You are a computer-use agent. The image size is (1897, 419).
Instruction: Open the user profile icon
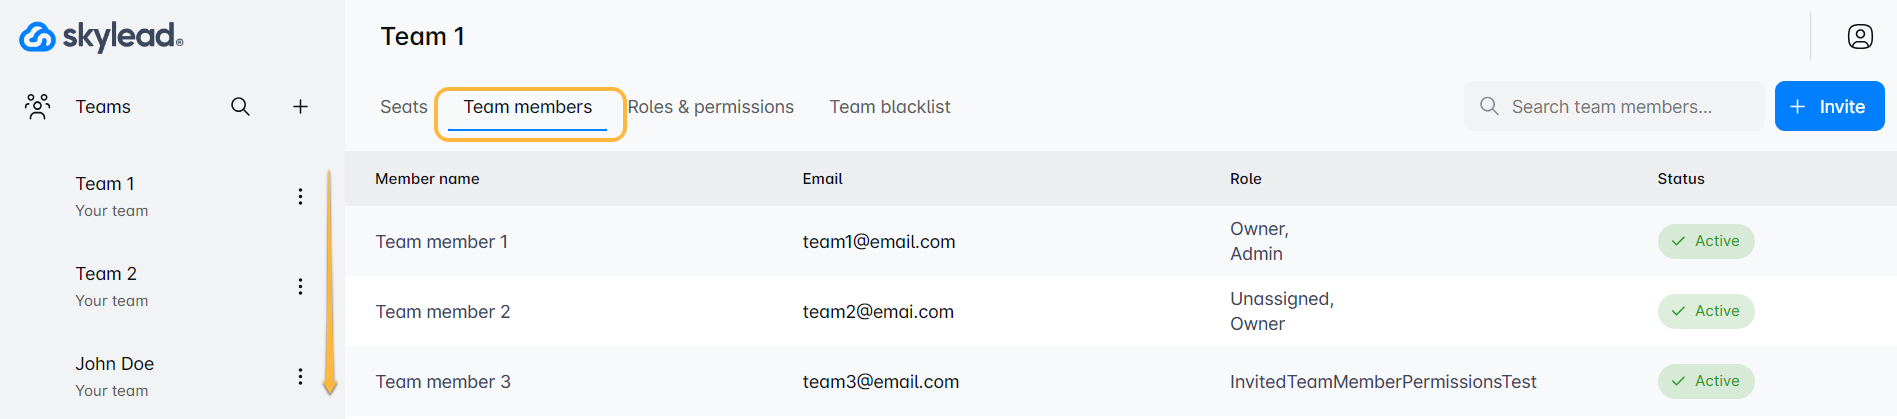click(x=1860, y=37)
